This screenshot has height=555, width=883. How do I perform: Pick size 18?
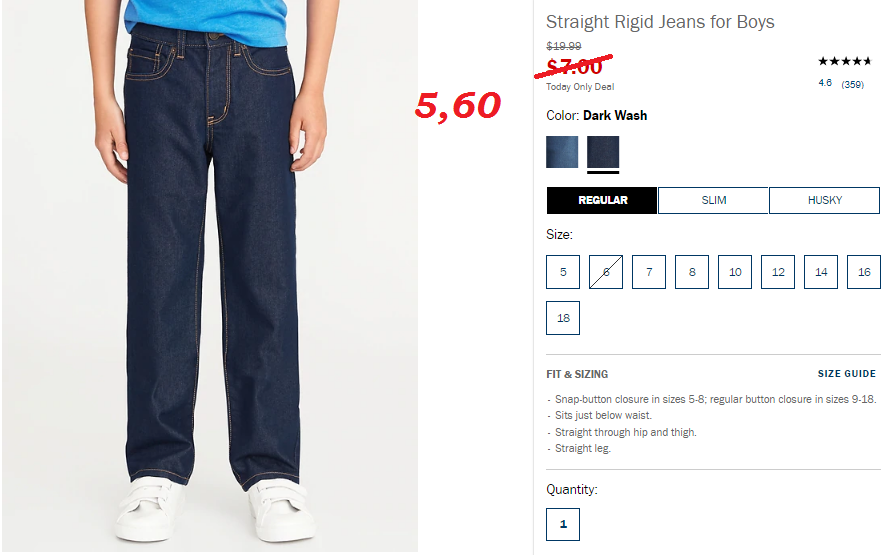click(563, 318)
